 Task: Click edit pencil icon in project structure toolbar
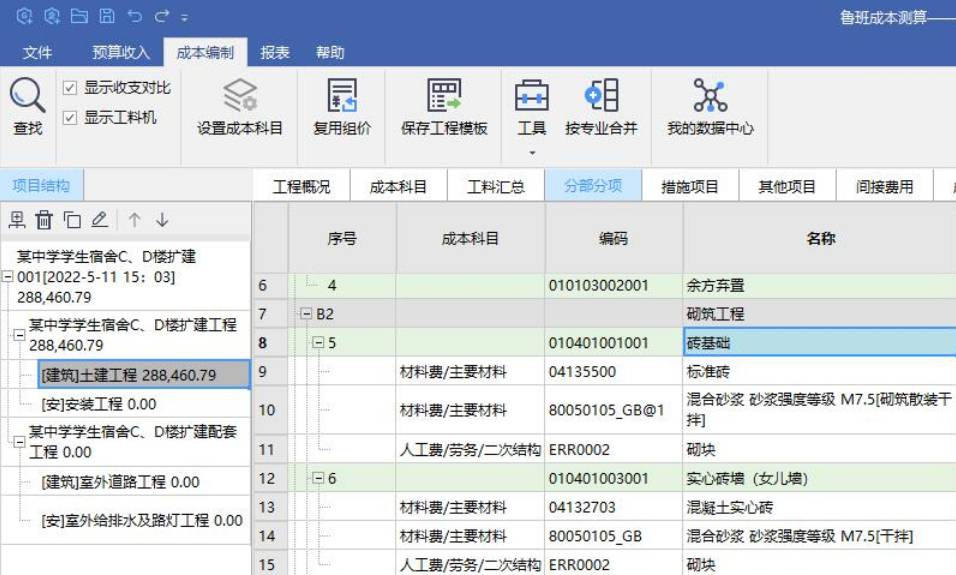click(x=99, y=220)
